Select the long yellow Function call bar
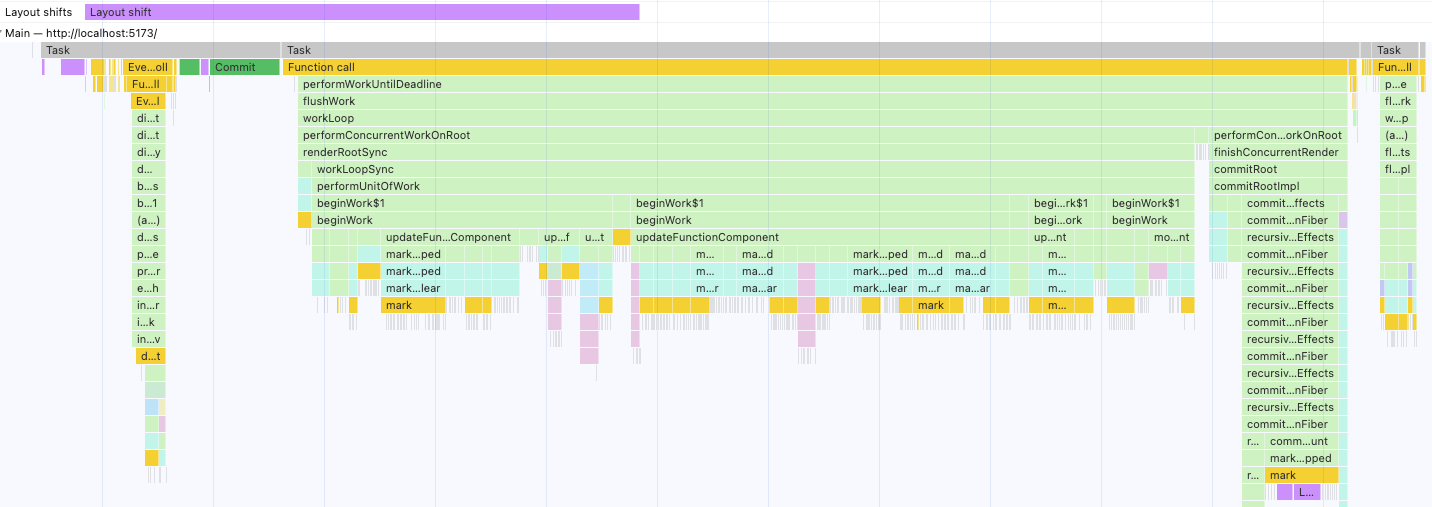This screenshot has height=507, width=1432. [815, 67]
